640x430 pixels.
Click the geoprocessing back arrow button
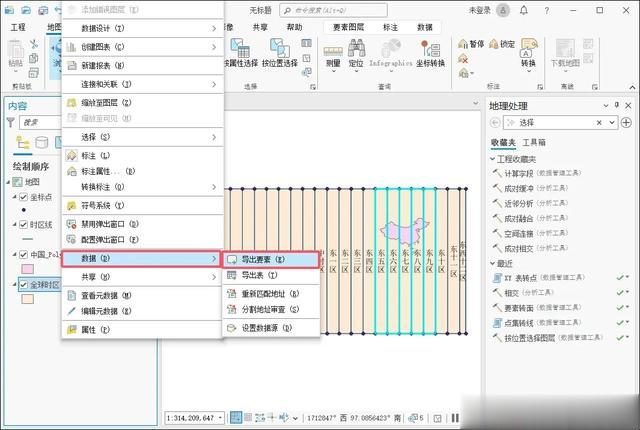[x=495, y=122]
